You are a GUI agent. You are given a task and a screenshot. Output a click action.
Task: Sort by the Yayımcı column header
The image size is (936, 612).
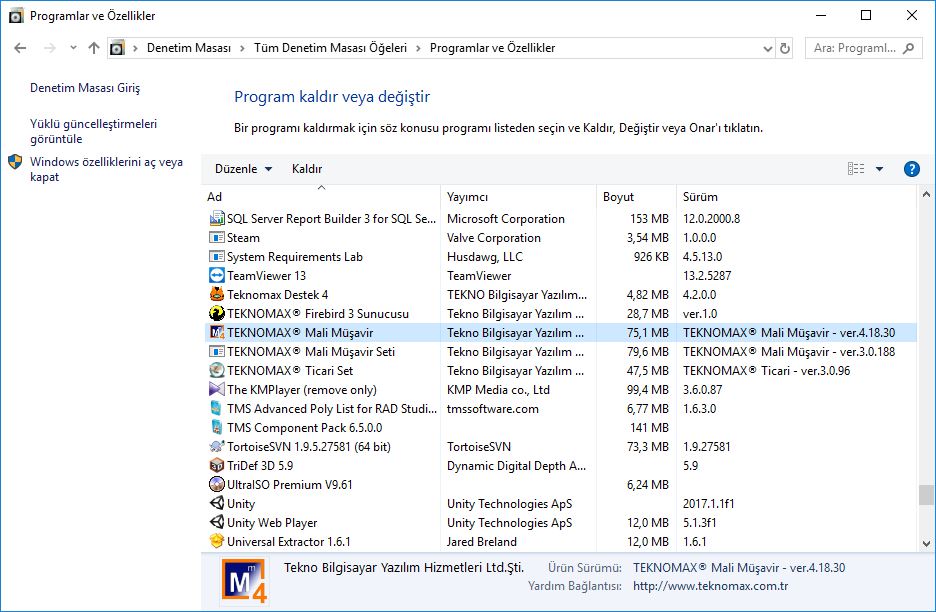point(467,197)
